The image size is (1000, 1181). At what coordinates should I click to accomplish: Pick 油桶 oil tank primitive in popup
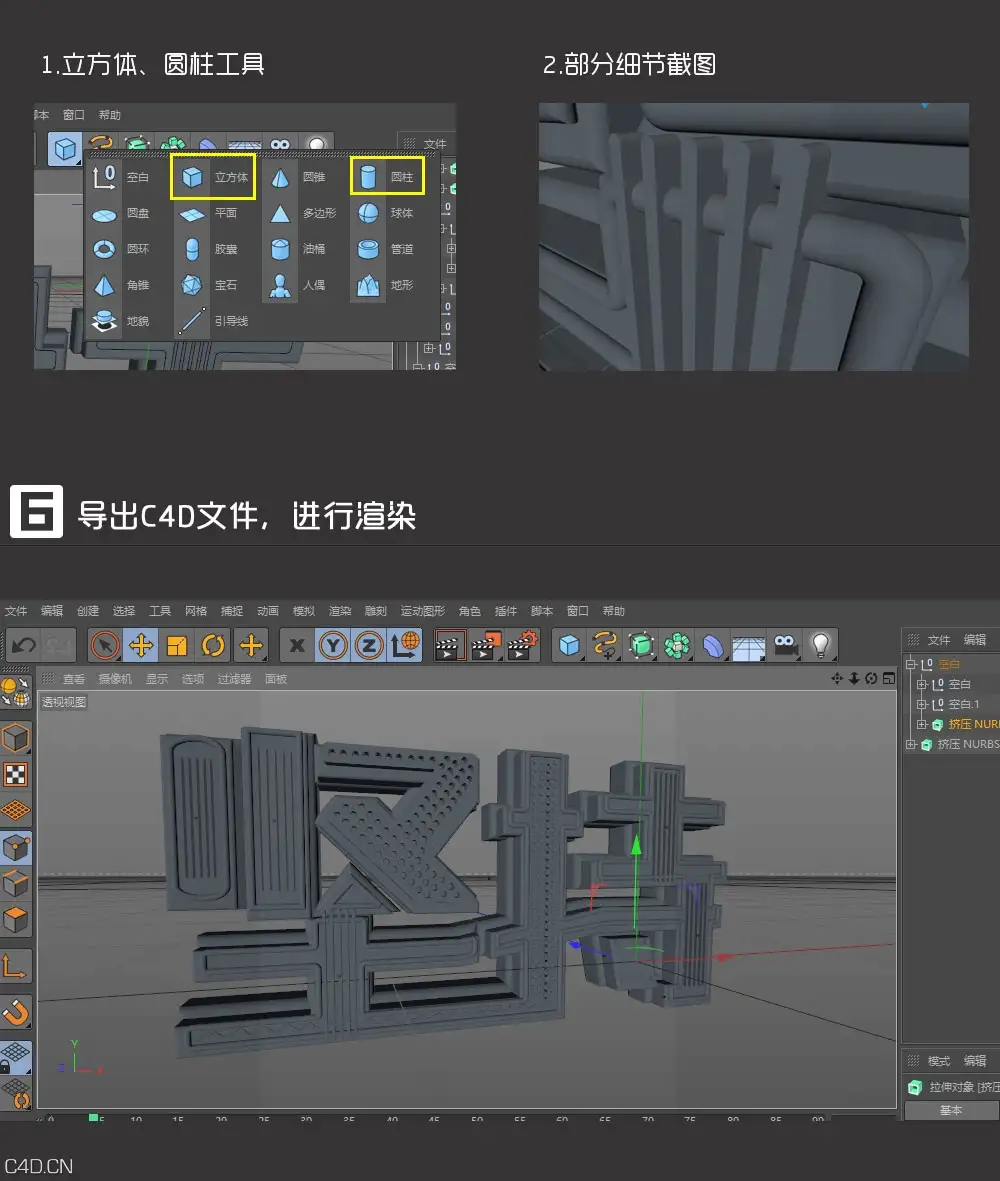(x=297, y=249)
